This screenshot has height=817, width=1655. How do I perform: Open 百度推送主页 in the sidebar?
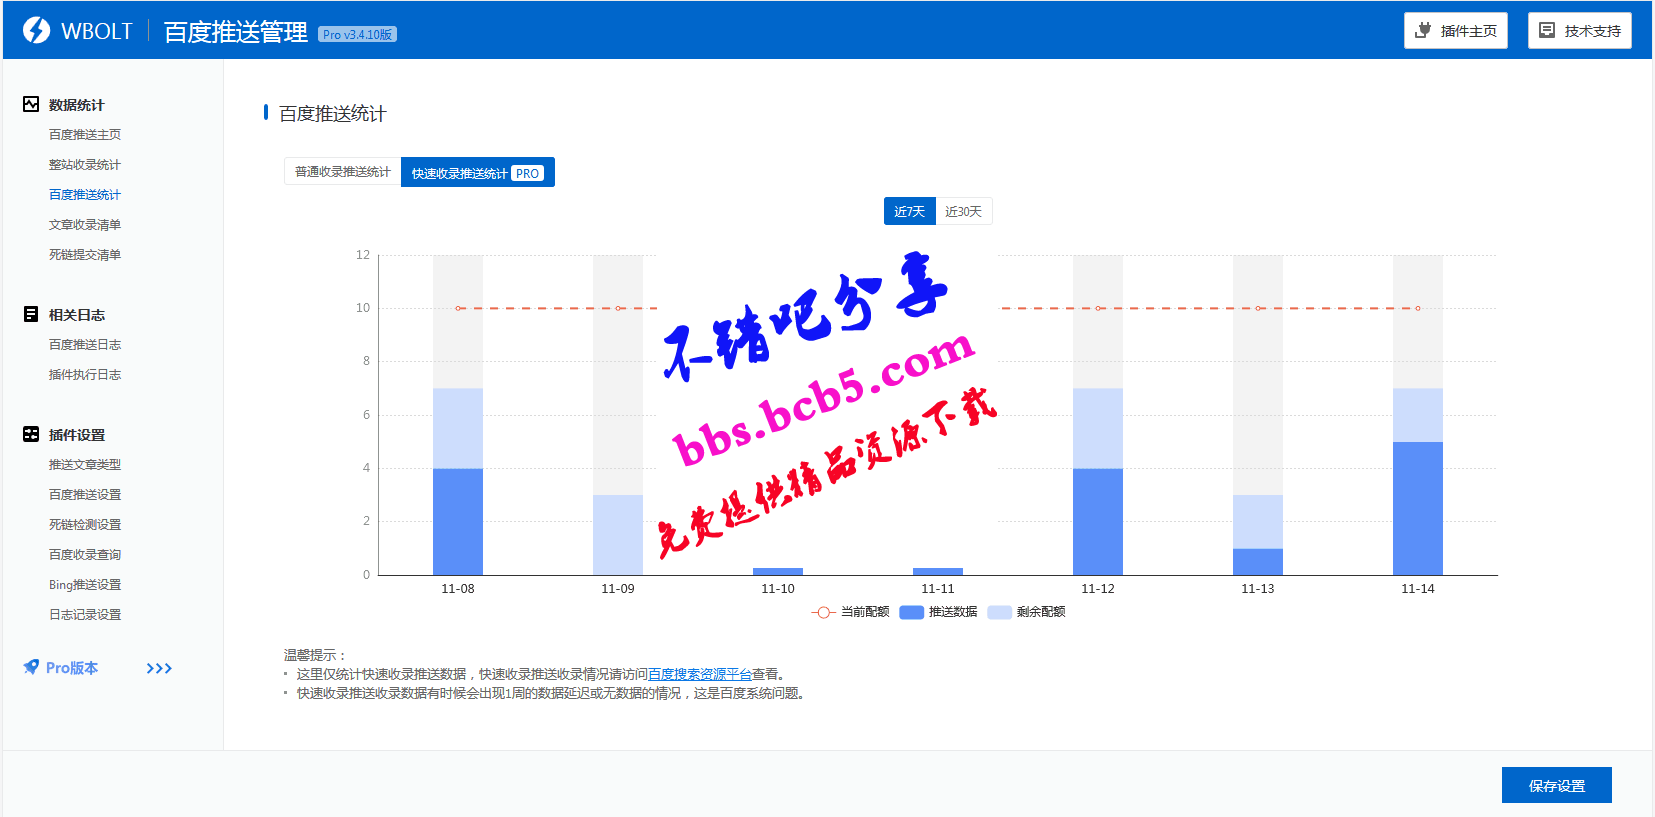(85, 134)
